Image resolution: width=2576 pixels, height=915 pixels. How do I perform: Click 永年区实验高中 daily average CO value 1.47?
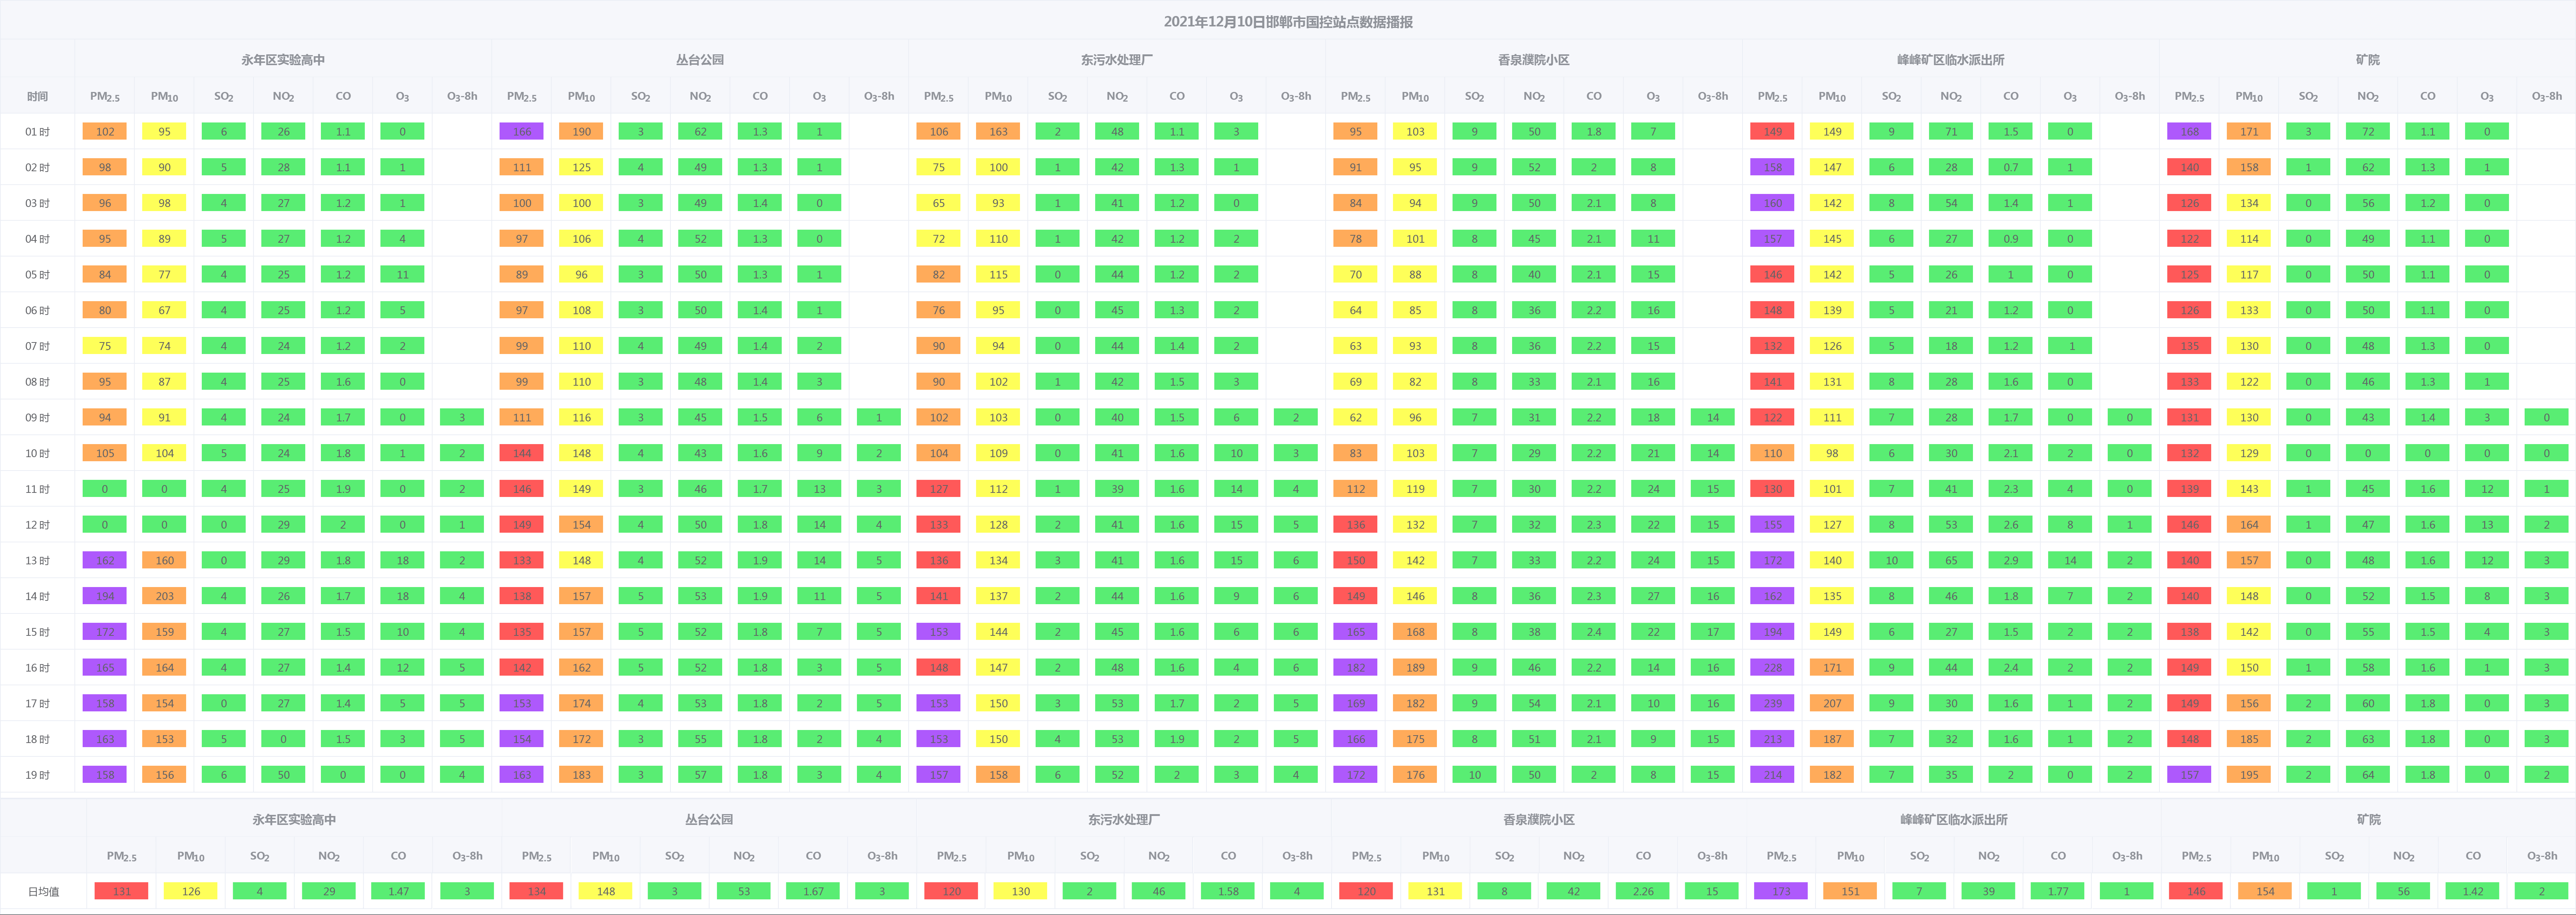coord(398,891)
